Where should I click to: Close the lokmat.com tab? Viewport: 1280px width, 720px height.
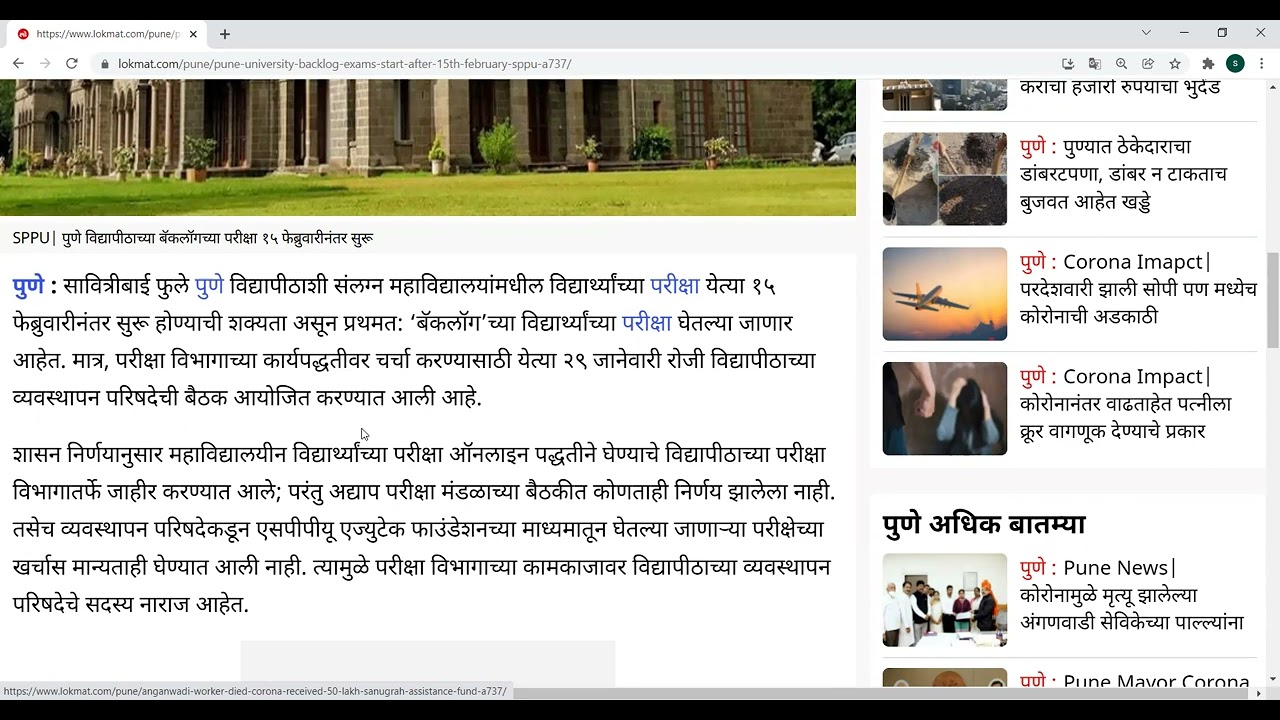point(193,34)
